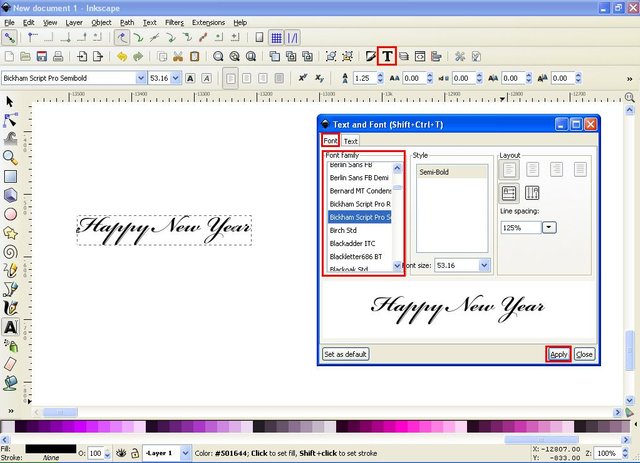Viewport: 640px width, 463px height.
Task: Open the font family dropdown in toolbar
Action: pyautogui.click(x=141, y=78)
